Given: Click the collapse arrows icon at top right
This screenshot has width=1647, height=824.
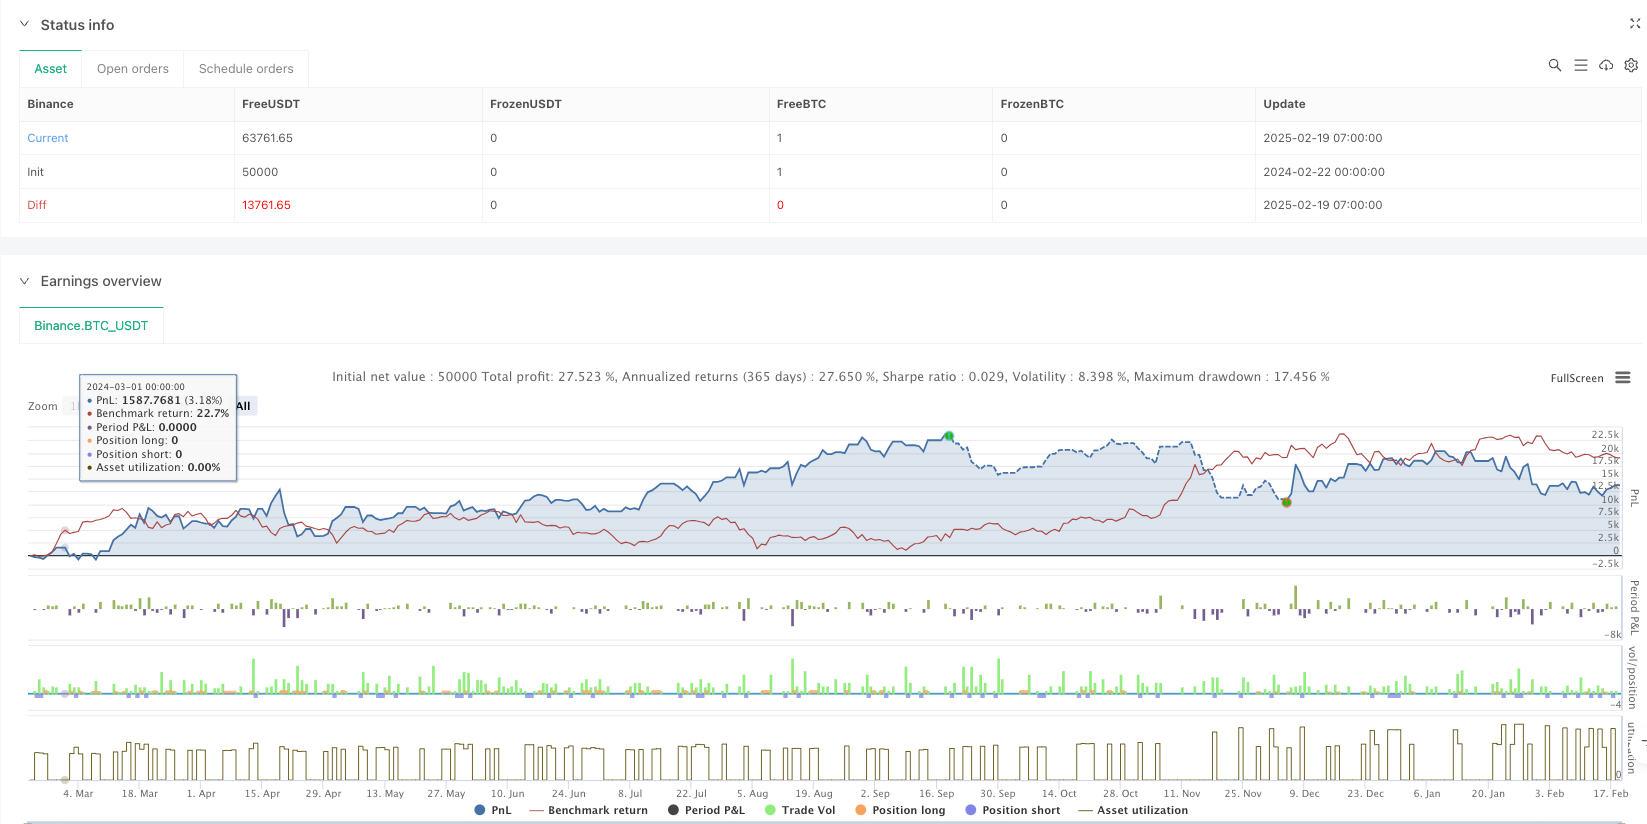Looking at the screenshot, I should [x=1635, y=23].
